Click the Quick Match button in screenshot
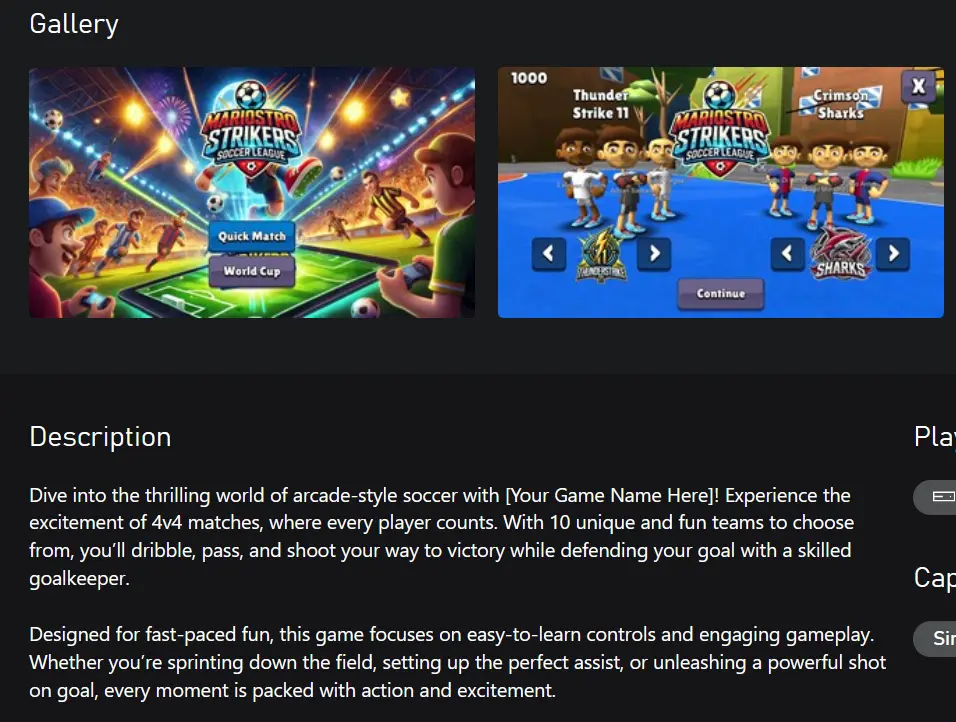Image resolution: width=956 pixels, height=722 pixels. coord(252,237)
